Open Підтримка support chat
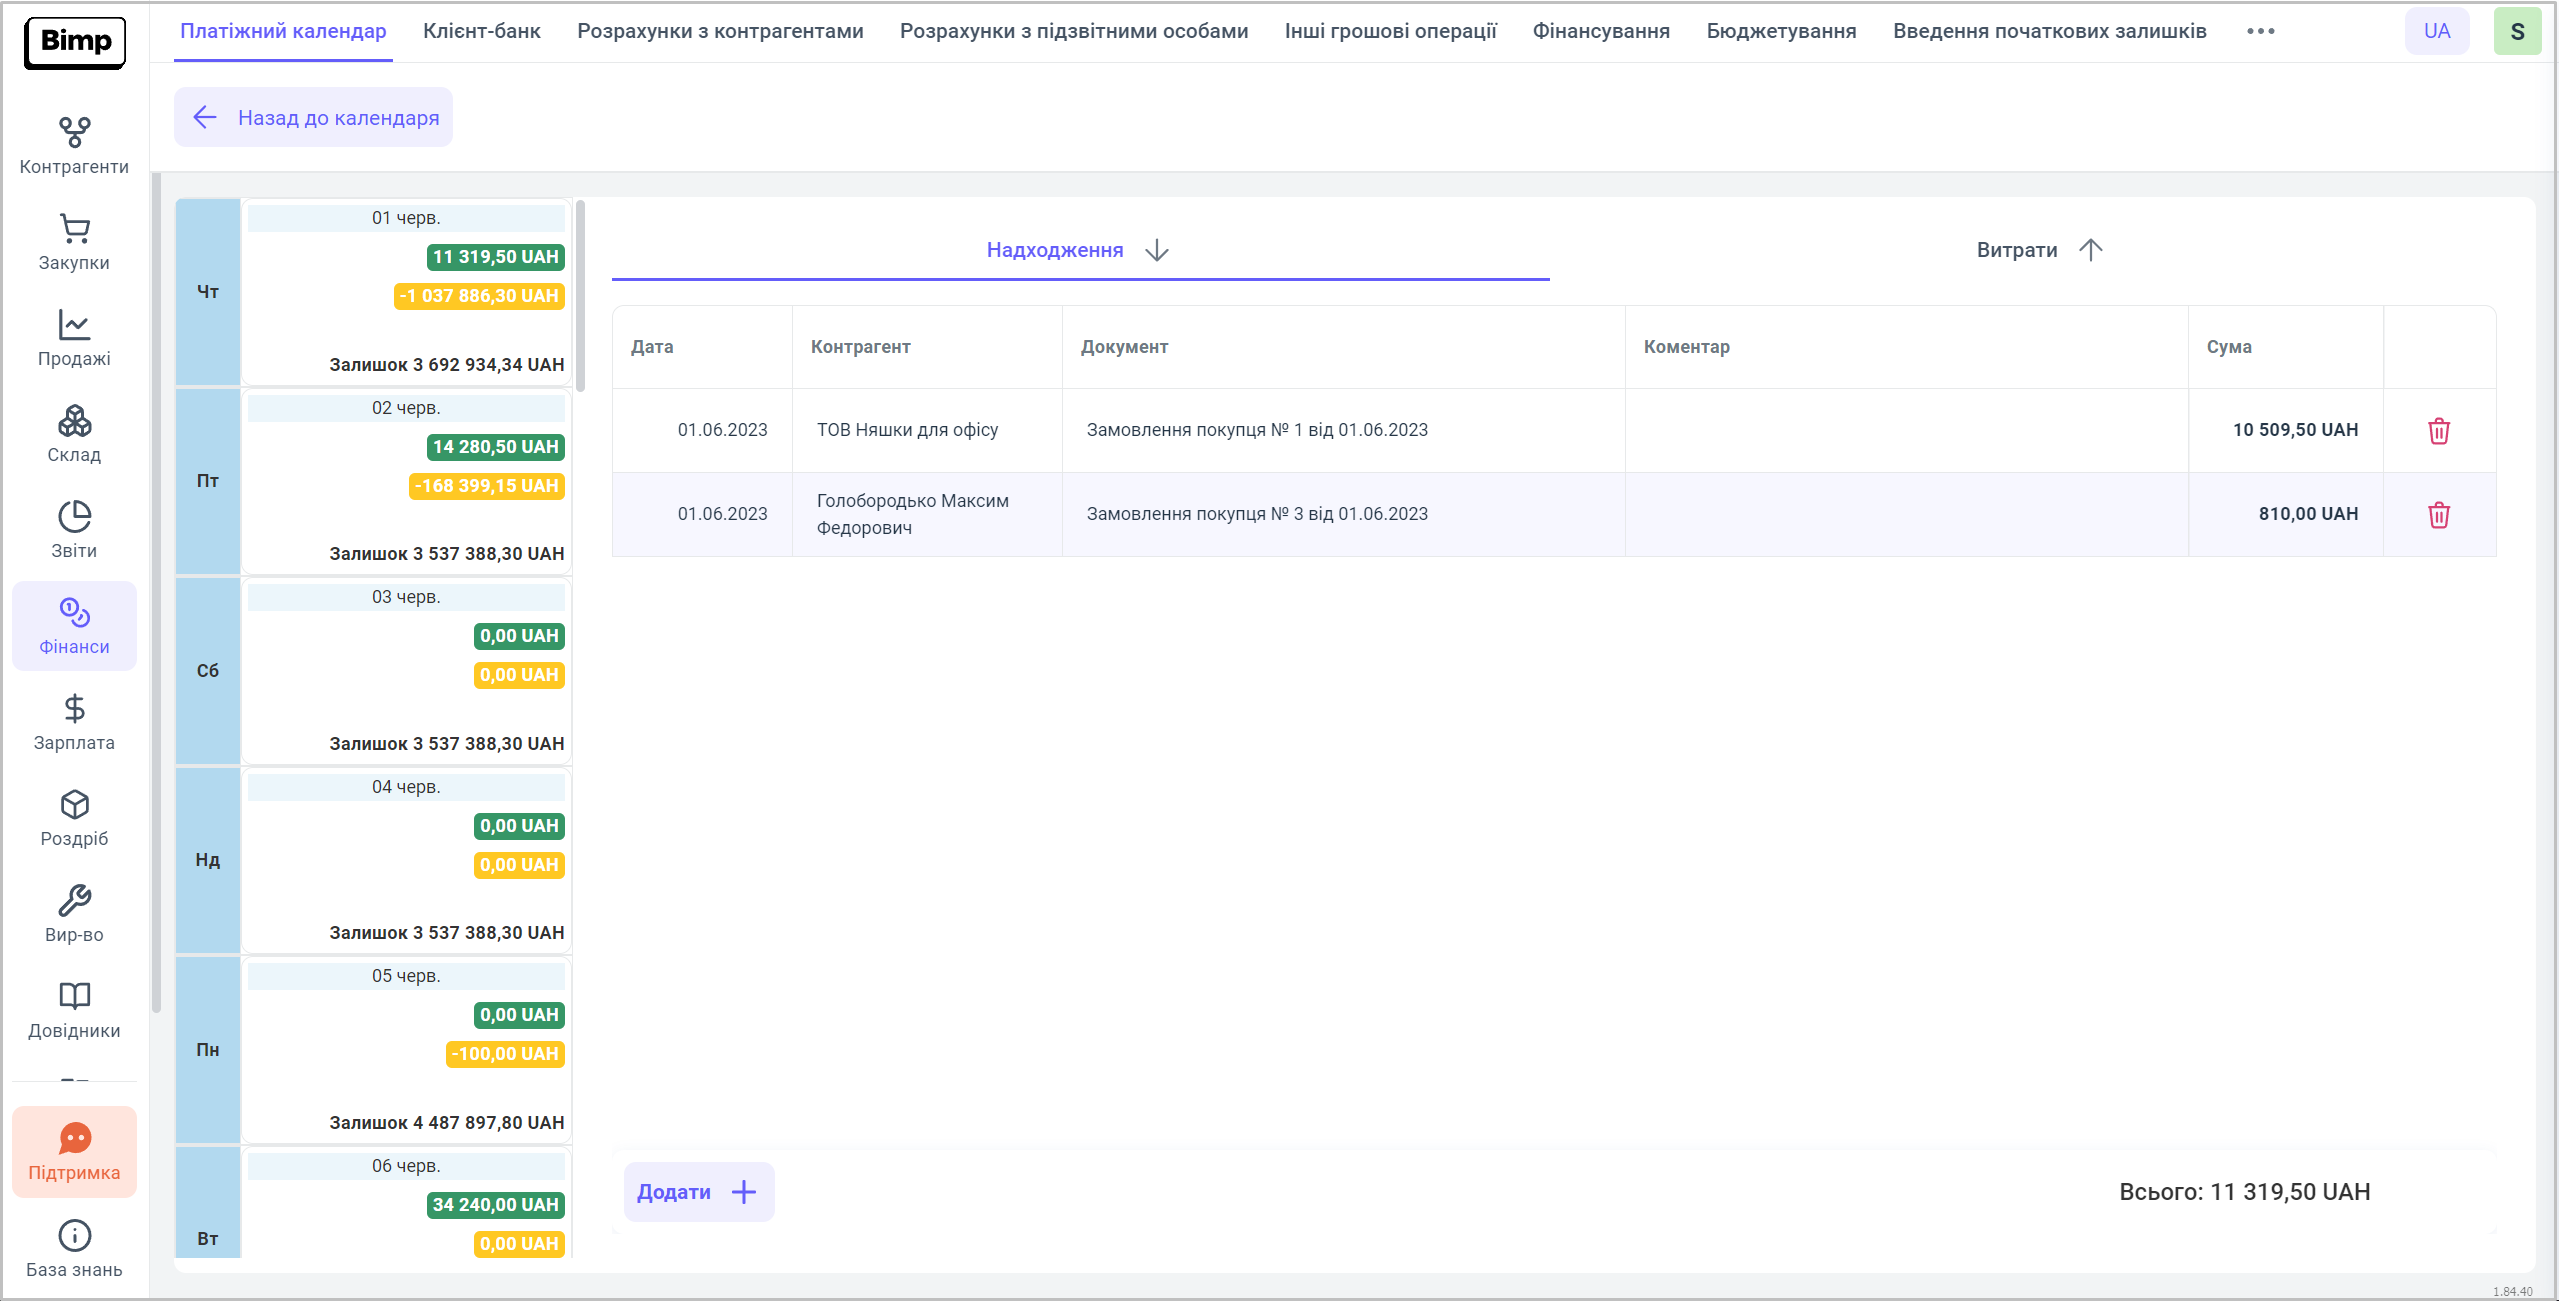This screenshot has width=2559, height=1301. (x=74, y=1152)
